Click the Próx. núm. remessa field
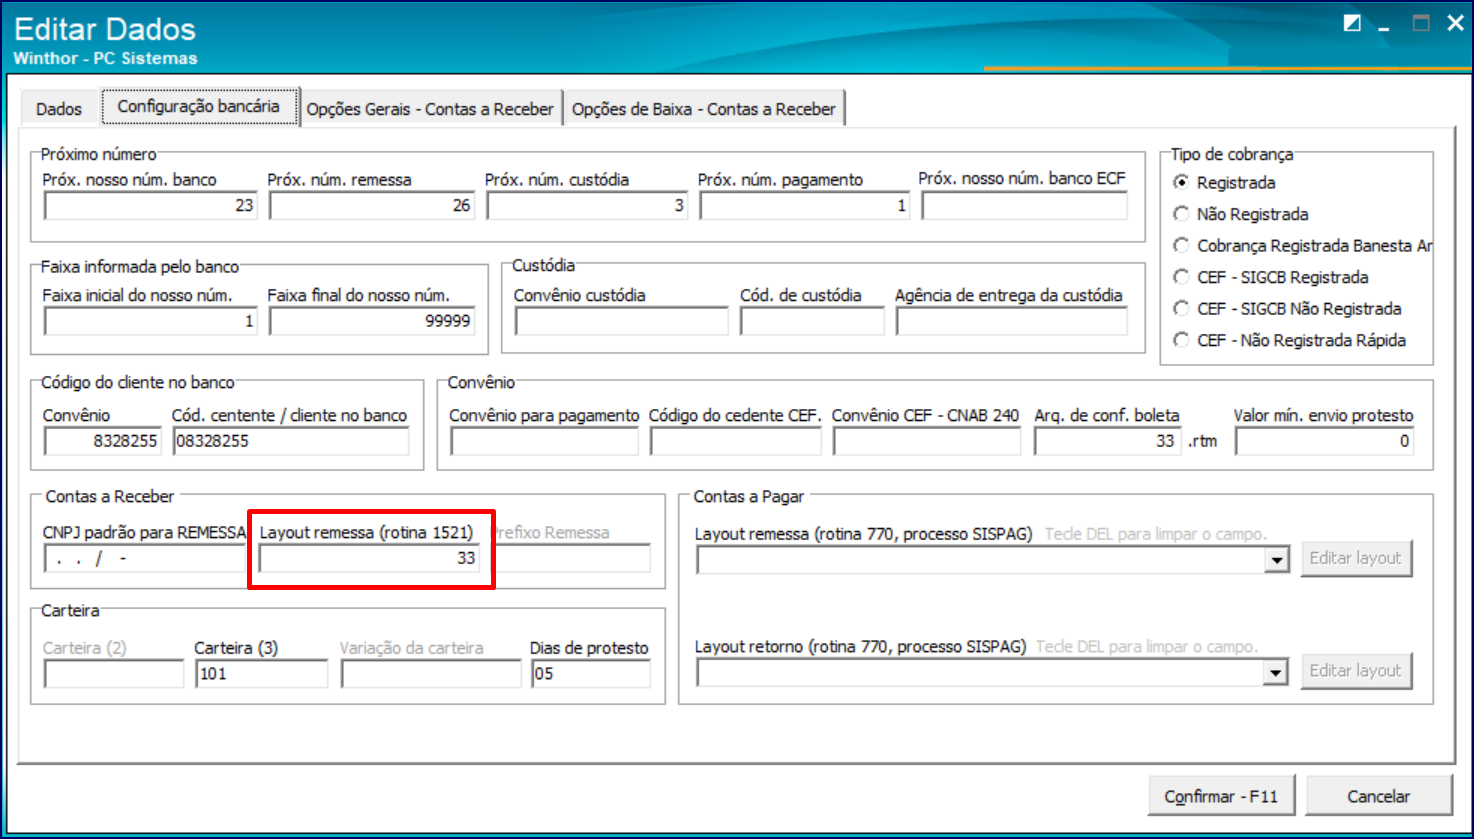 point(372,205)
